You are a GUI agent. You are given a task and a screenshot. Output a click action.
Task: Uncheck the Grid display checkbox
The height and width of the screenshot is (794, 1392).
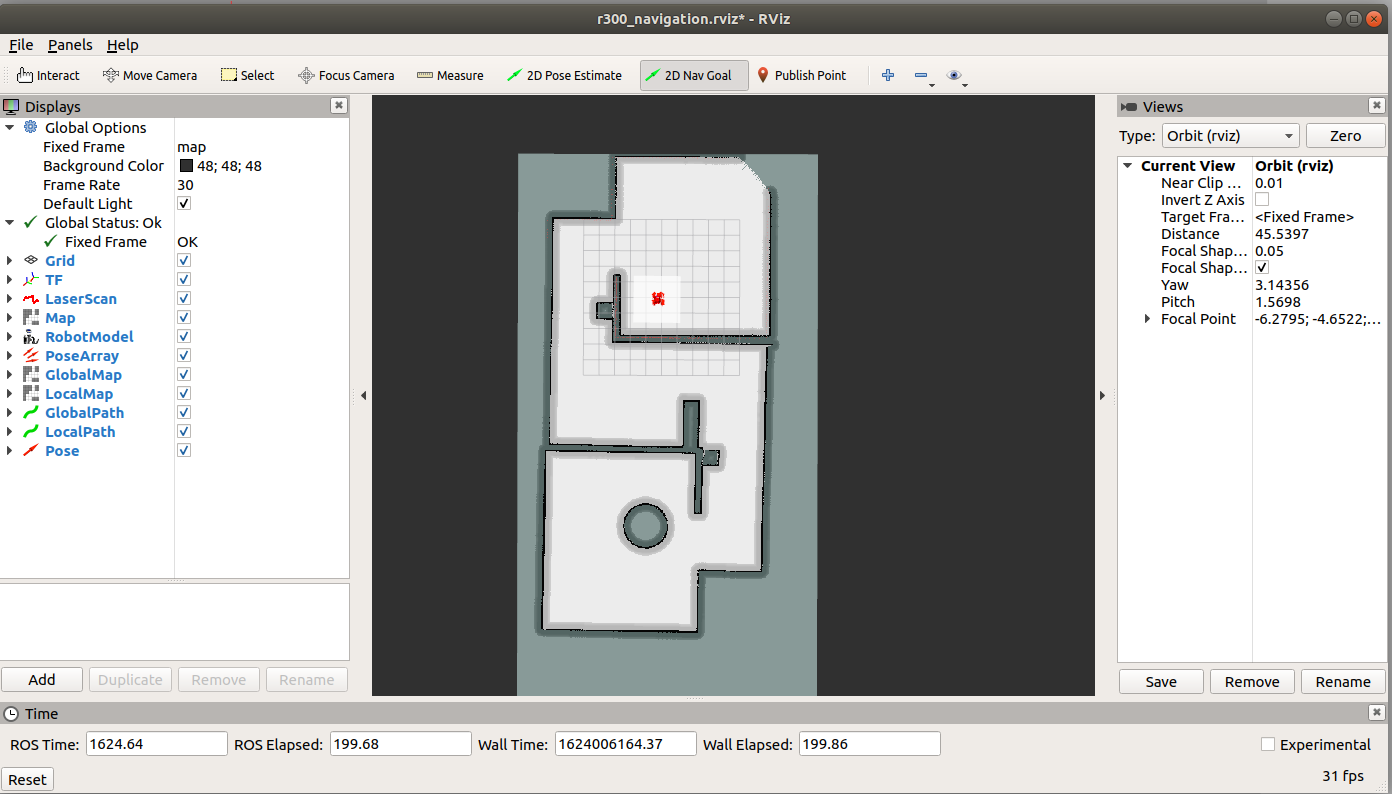coord(184,260)
